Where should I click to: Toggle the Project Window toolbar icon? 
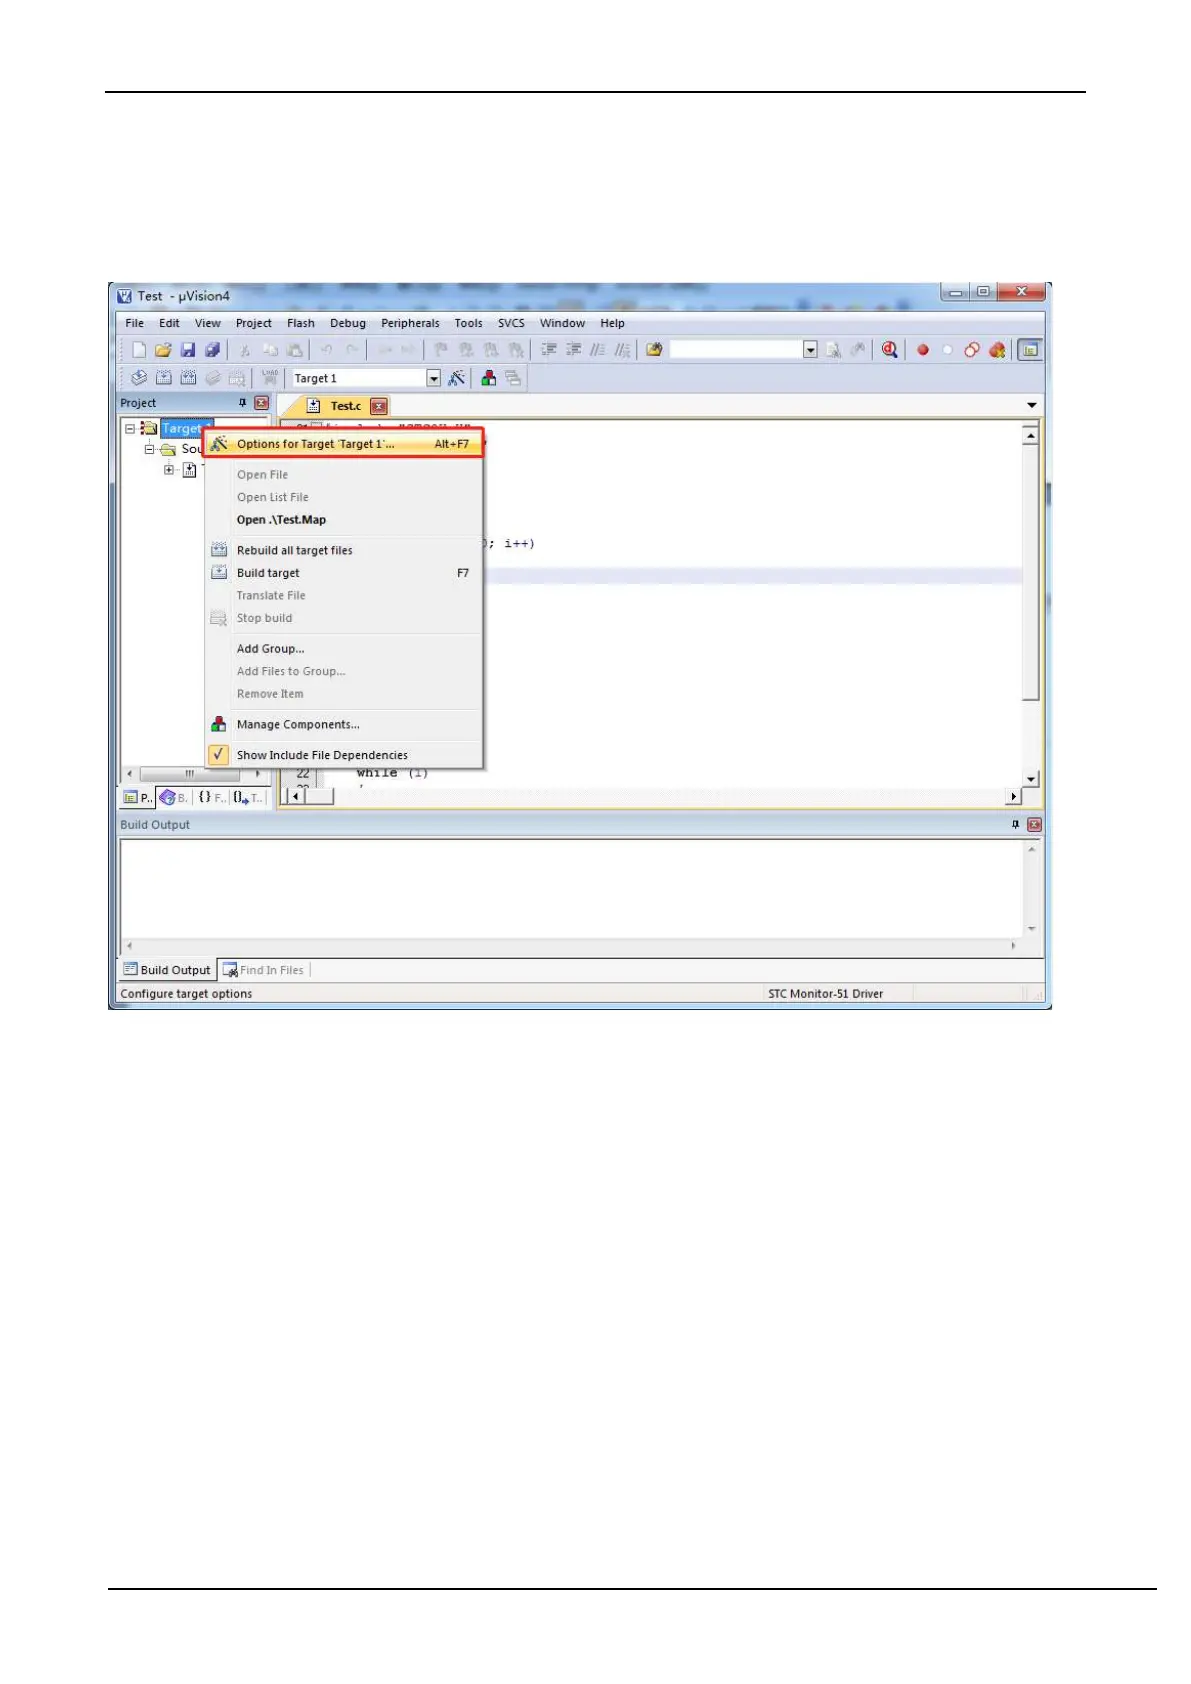click(1029, 350)
